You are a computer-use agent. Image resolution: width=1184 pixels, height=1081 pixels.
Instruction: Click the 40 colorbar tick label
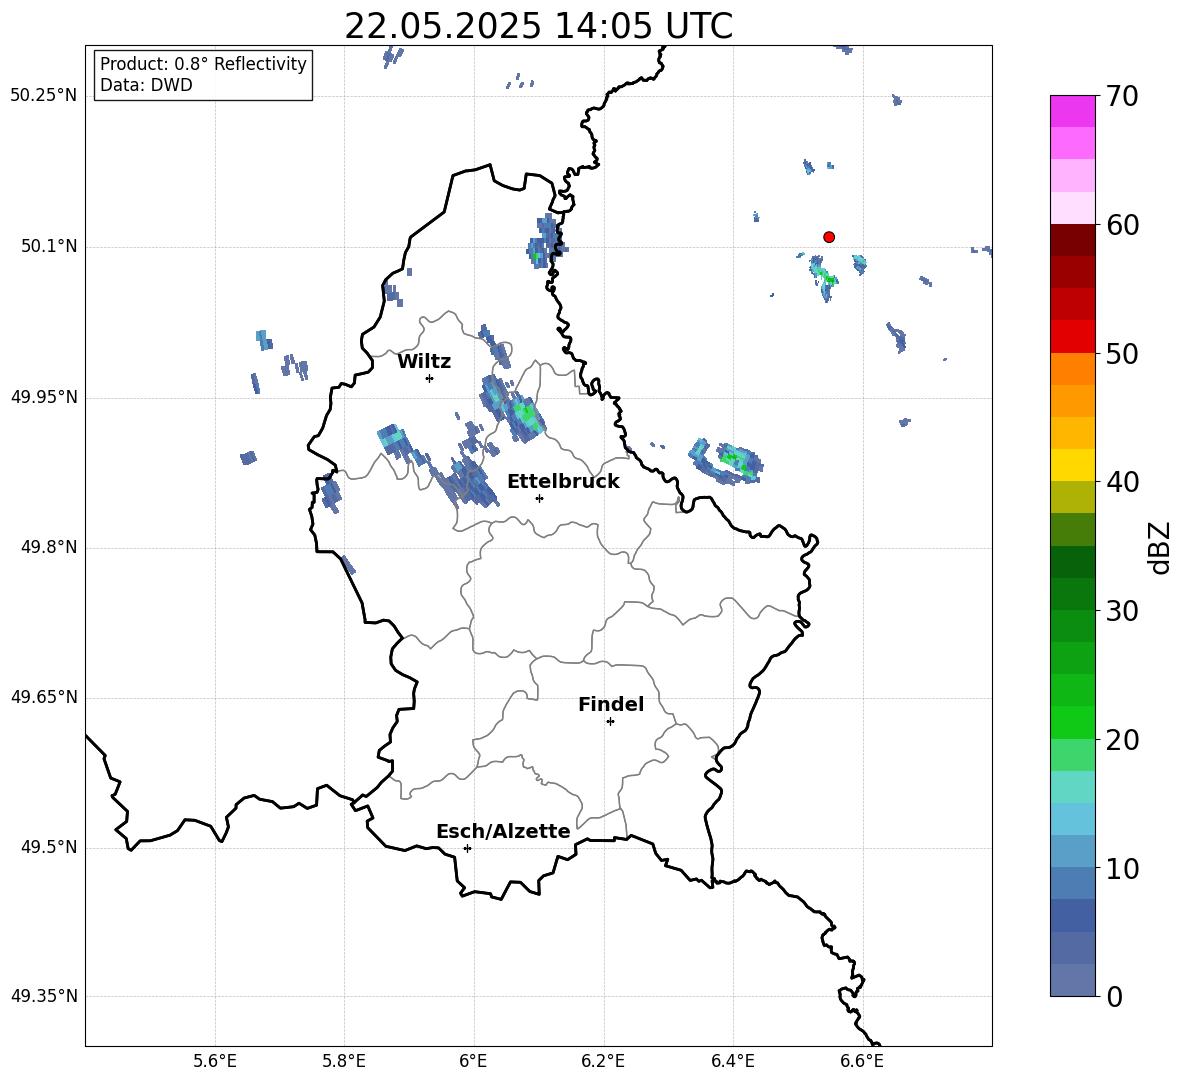click(1122, 482)
